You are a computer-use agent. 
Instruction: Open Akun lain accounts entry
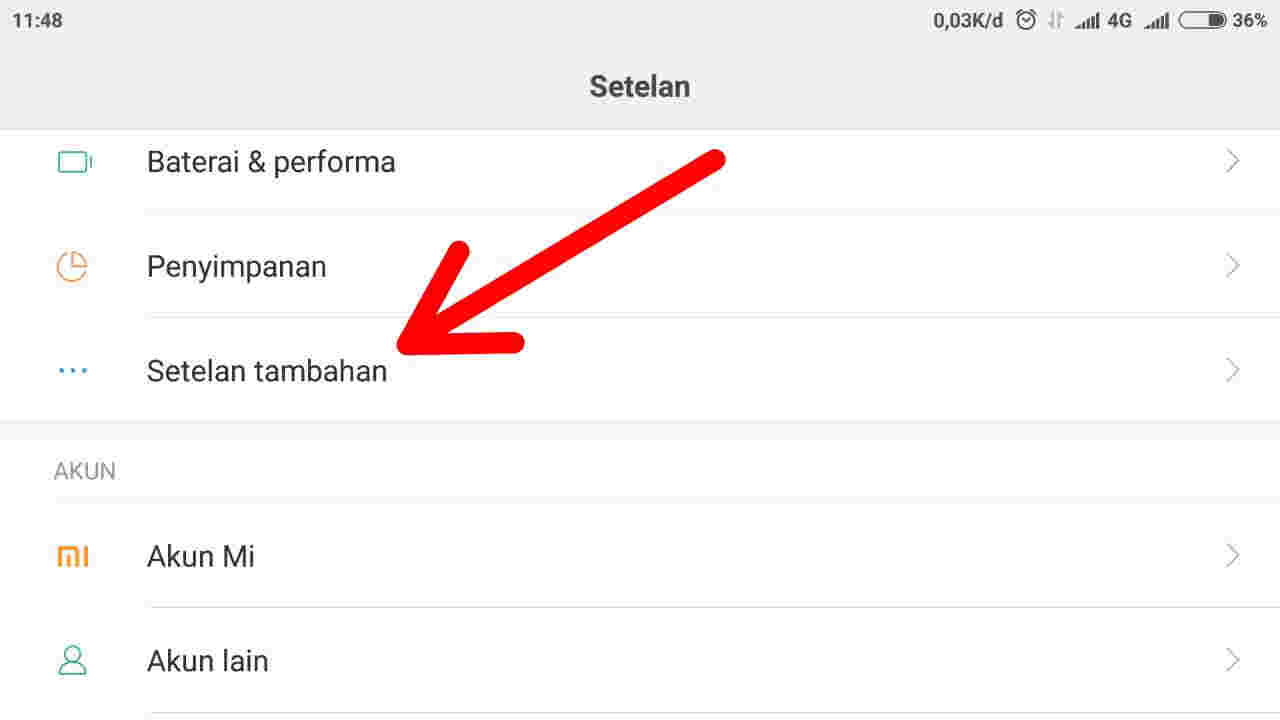point(208,661)
